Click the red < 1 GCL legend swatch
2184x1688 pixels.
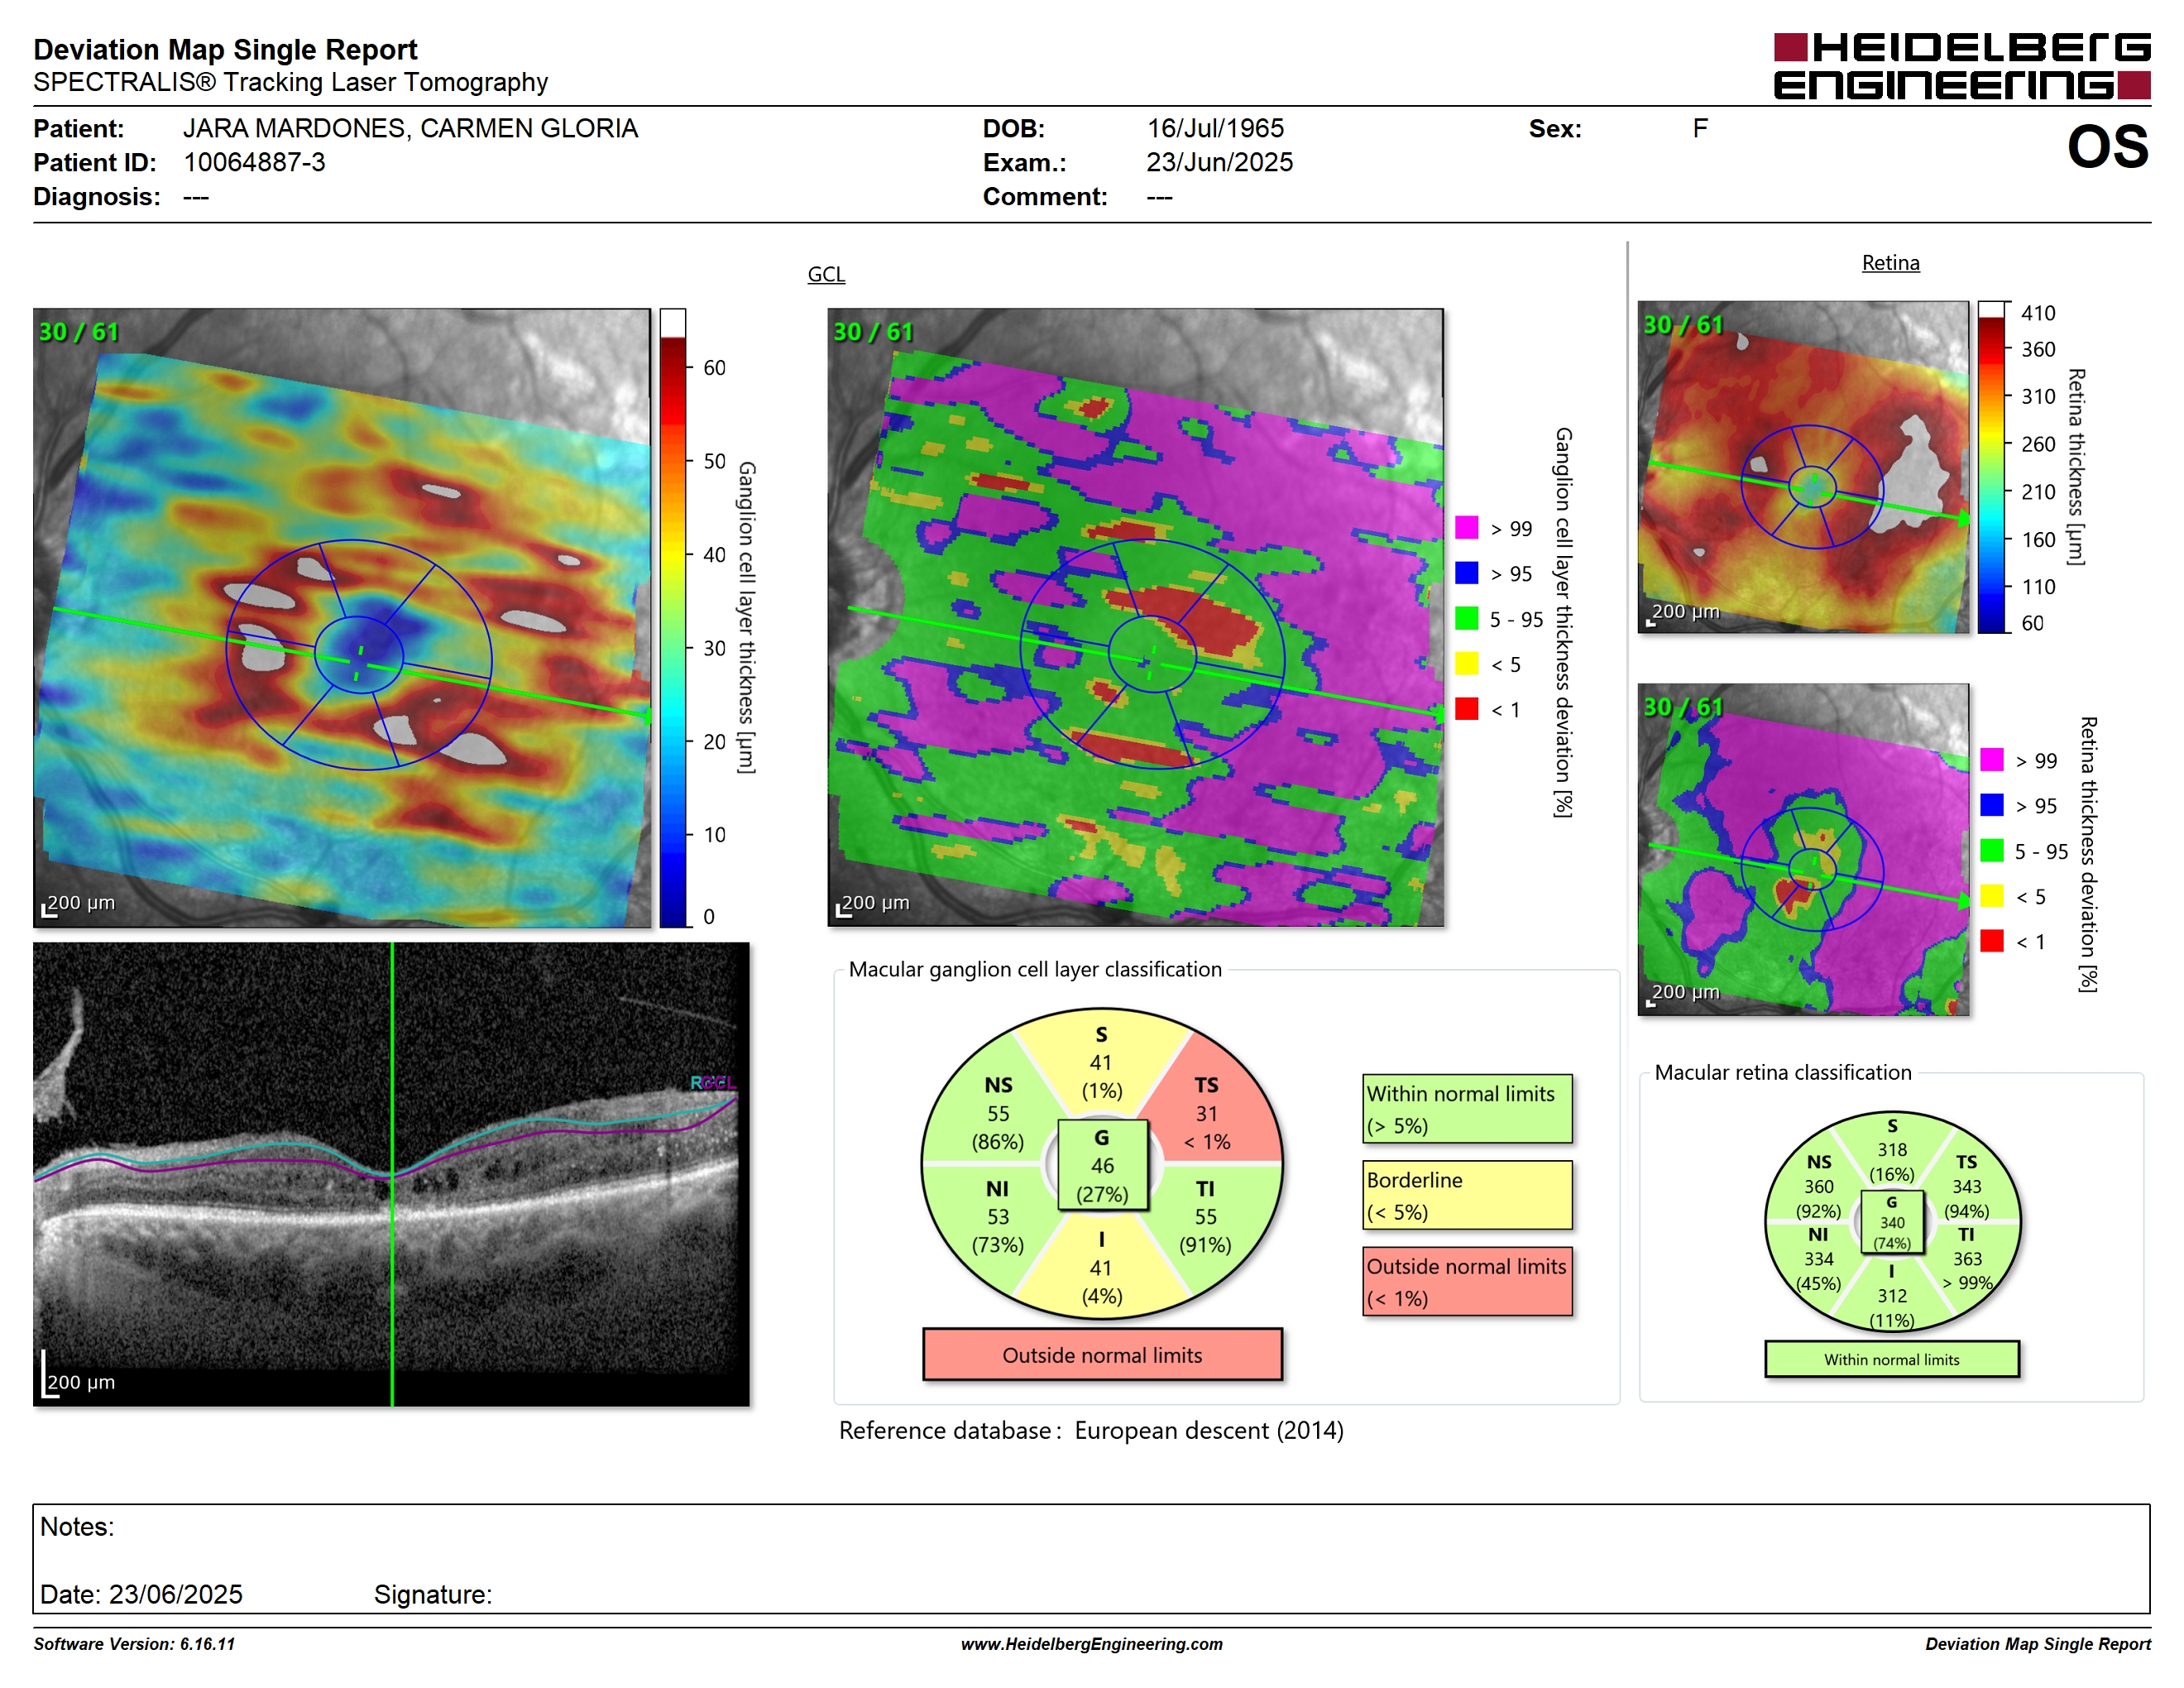(1466, 709)
